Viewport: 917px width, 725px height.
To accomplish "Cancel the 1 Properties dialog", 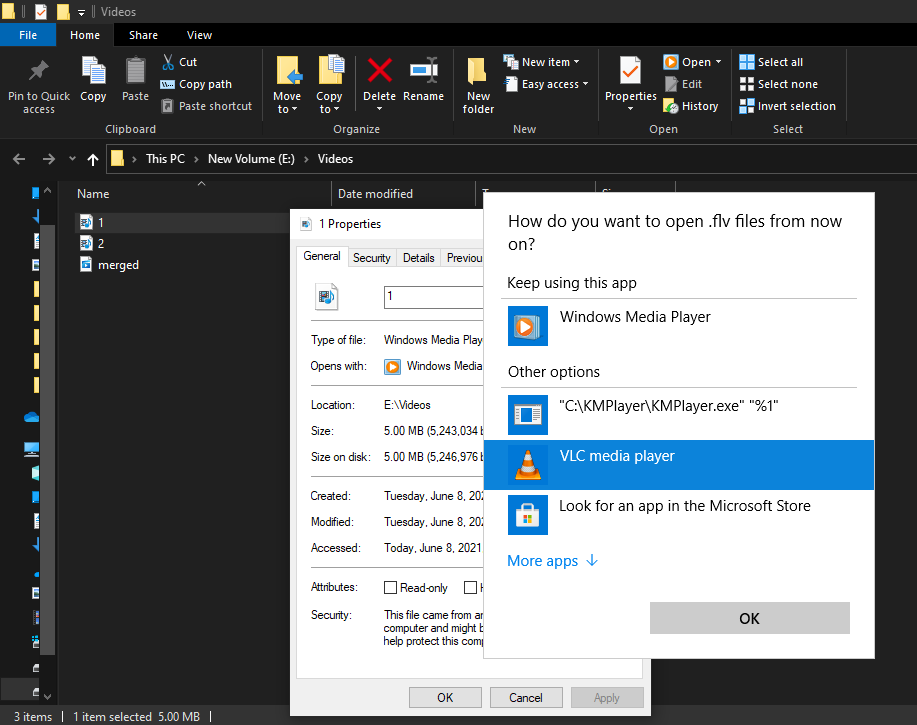I will point(526,697).
